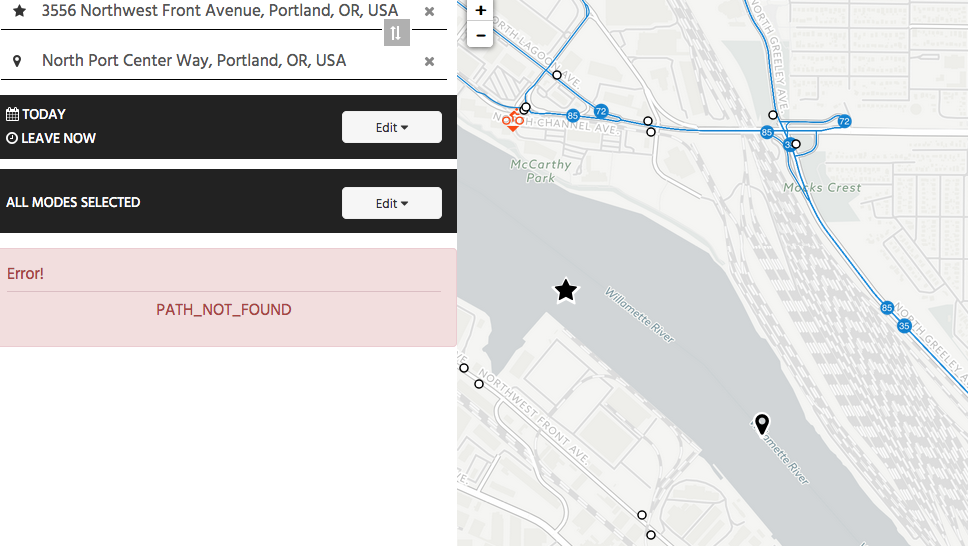Viewport: 968px width, 546px height.
Task: Click the route 35 badge on North Greeley Ave
Action: coord(904,326)
